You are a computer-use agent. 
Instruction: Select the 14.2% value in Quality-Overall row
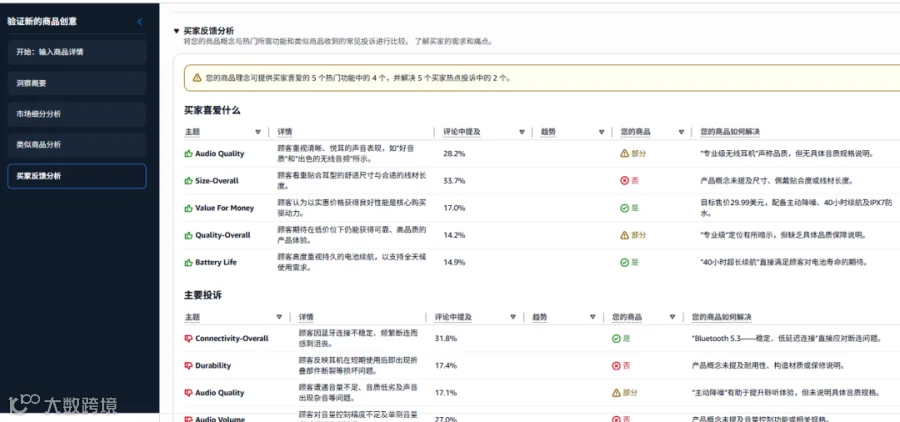454,235
